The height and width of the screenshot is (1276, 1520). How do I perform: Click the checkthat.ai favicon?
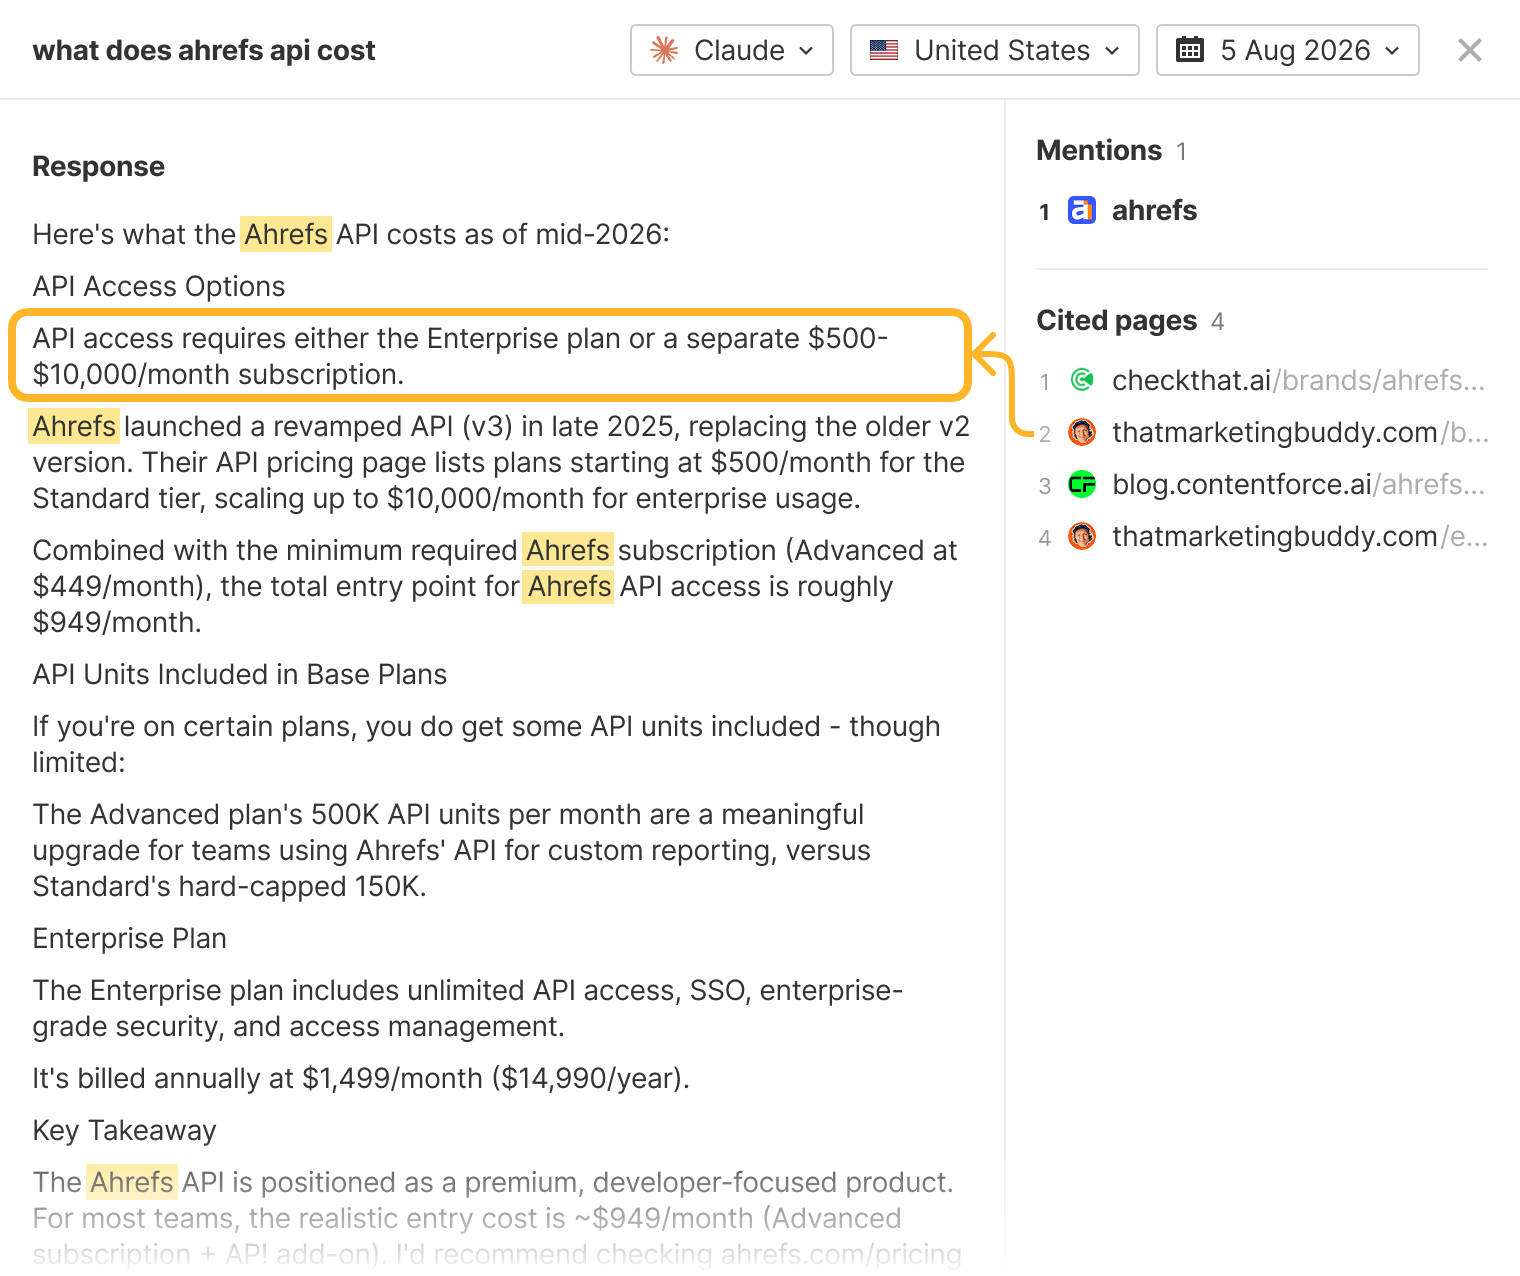coord(1082,380)
